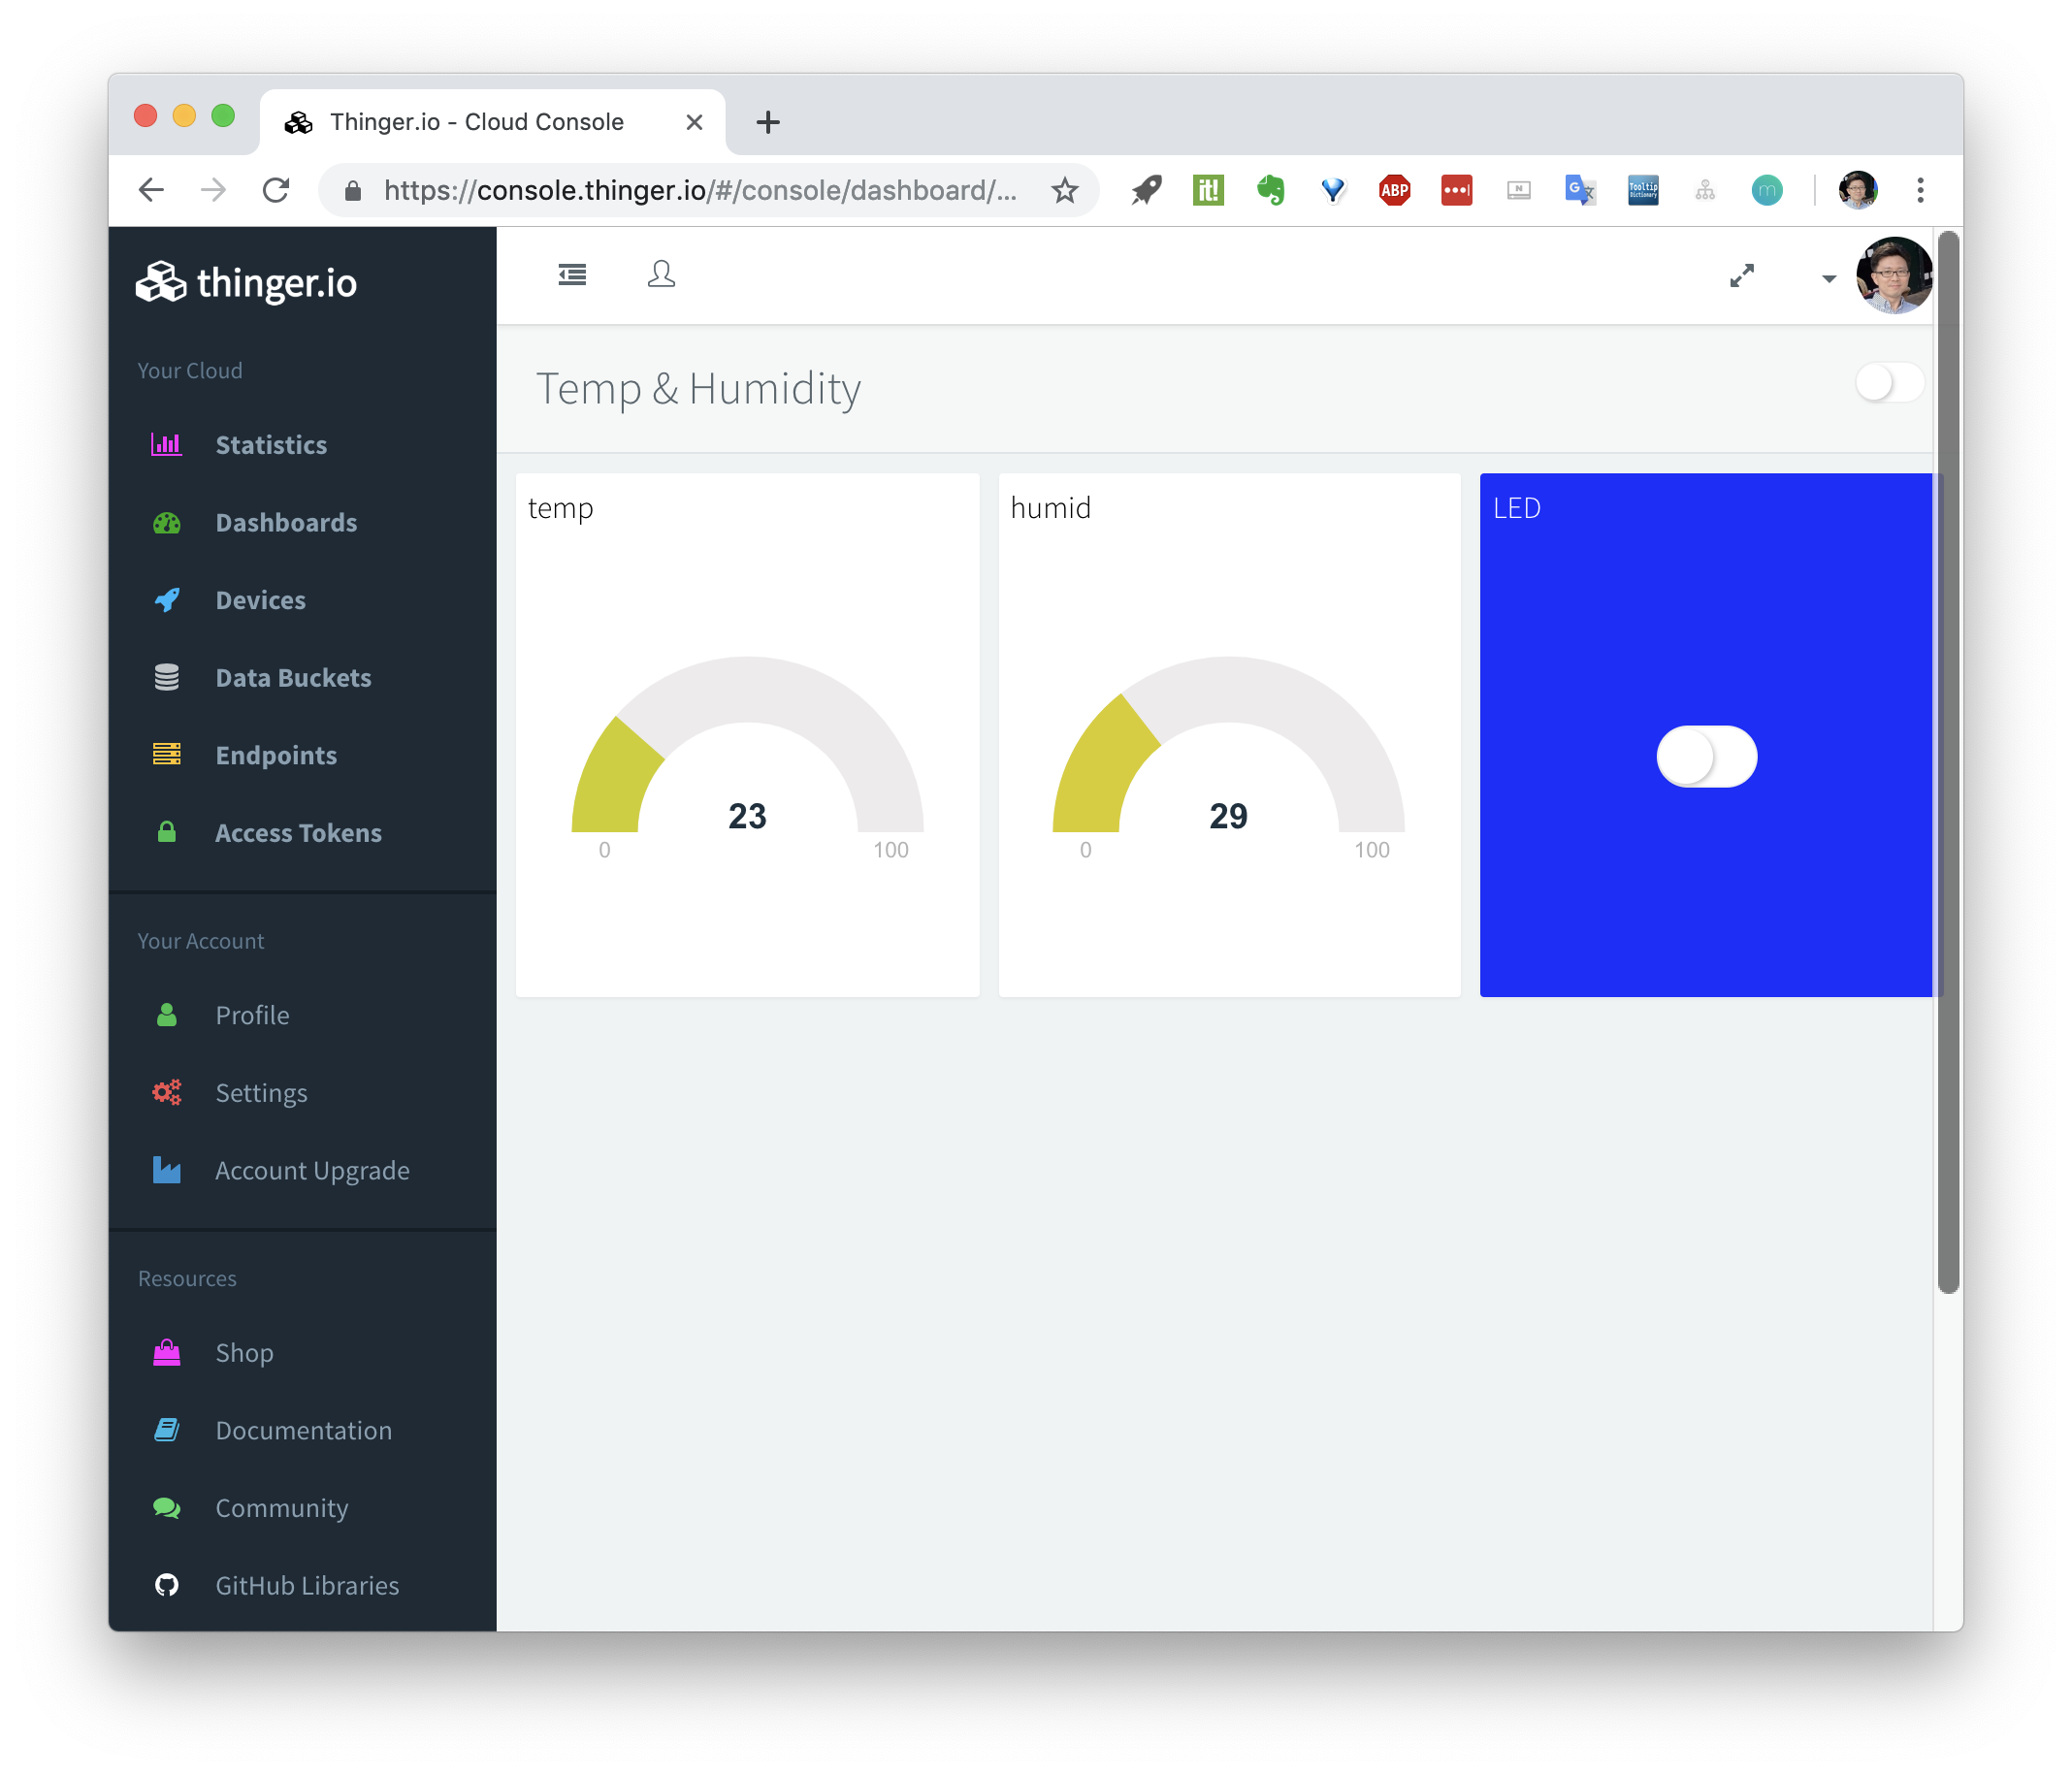Click the LED widget title
Image resolution: width=2072 pixels, height=1775 pixels.
[1516, 508]
